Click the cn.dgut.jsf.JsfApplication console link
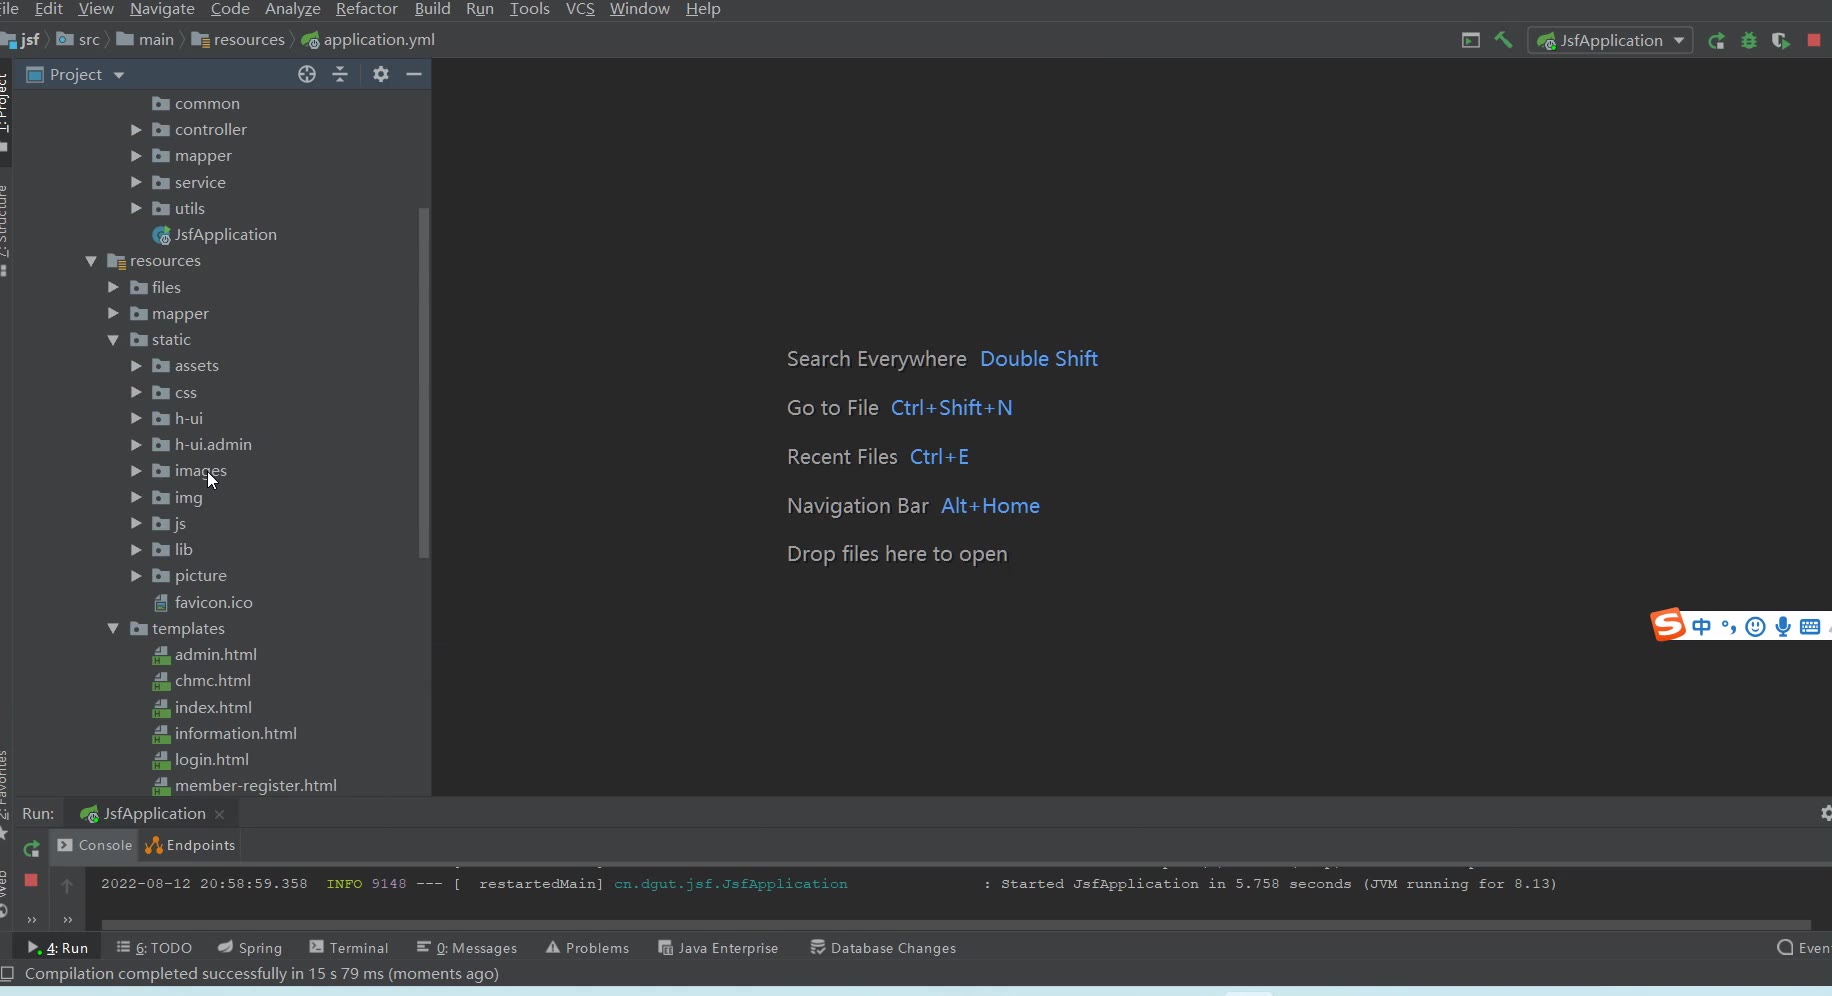 coord(730,884)
